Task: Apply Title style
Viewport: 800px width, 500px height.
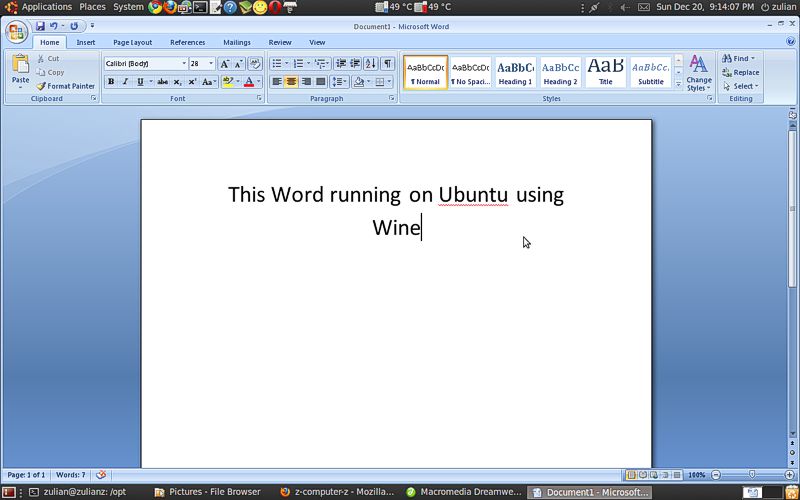Action: click(605, 72)
